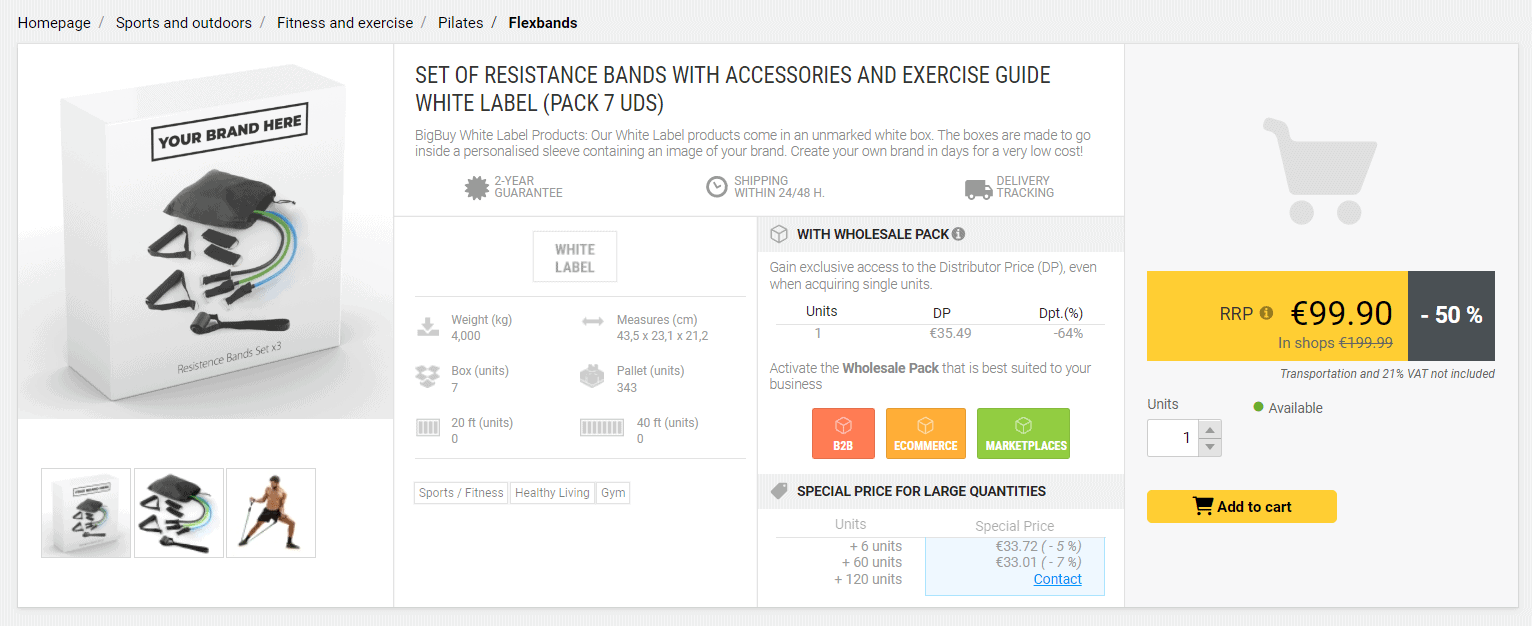This screenshot has width=1532, height=626.
Task: Click the large shopping cart icon
Action: click(1321, 171)
